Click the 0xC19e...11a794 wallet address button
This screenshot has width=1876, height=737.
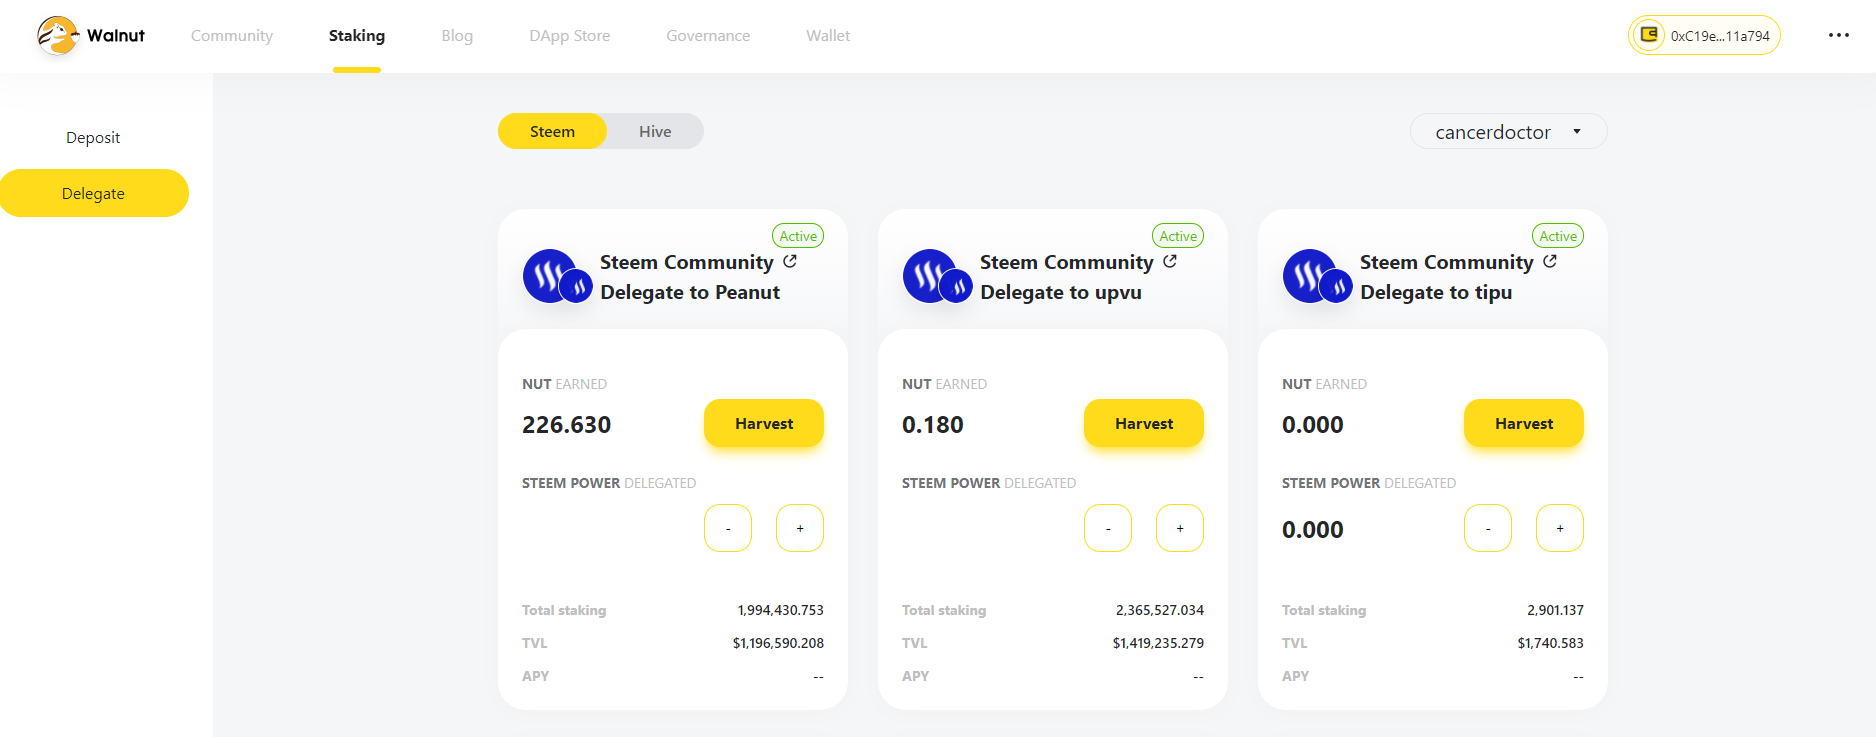click(1704, 35)
